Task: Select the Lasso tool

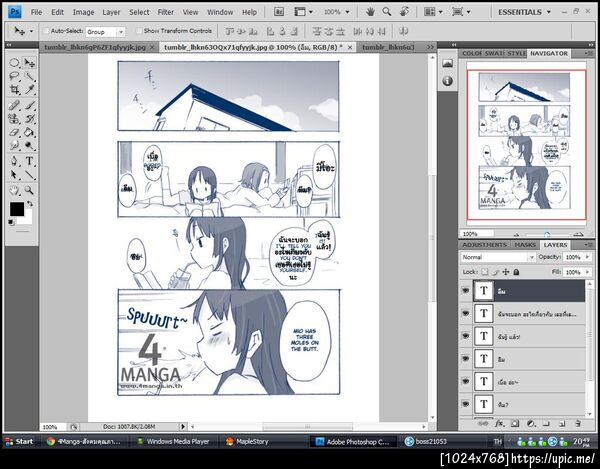Action: [x=14, y=76]
